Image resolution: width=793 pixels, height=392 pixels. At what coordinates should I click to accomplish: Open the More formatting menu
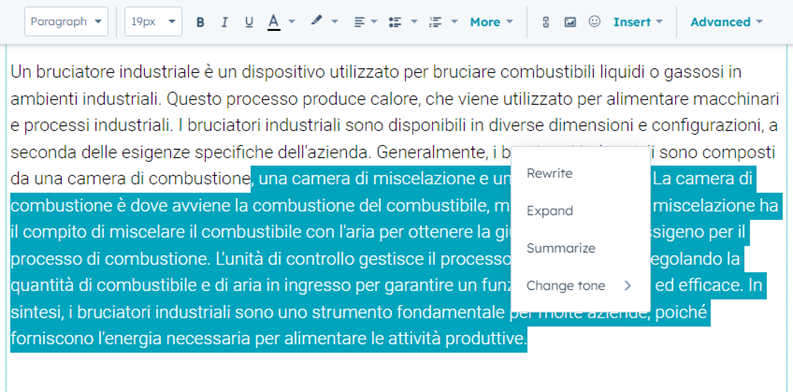(x=492, y=22)
